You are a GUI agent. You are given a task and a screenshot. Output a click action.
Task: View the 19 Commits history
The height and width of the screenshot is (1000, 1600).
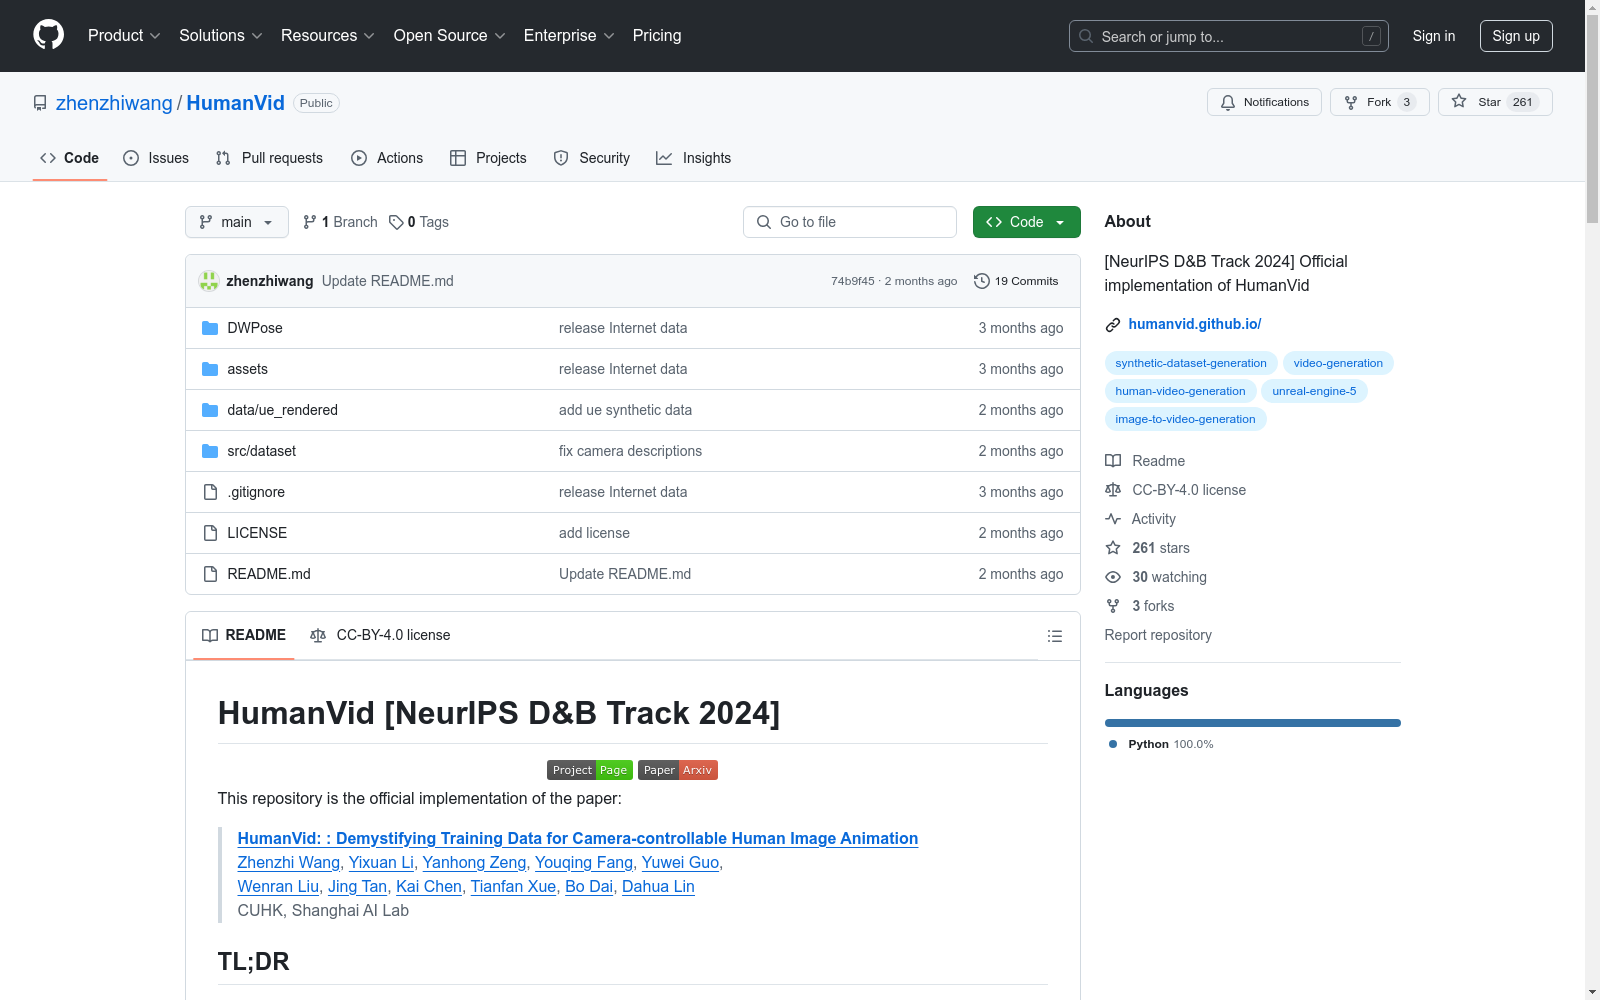(1016, 281)
